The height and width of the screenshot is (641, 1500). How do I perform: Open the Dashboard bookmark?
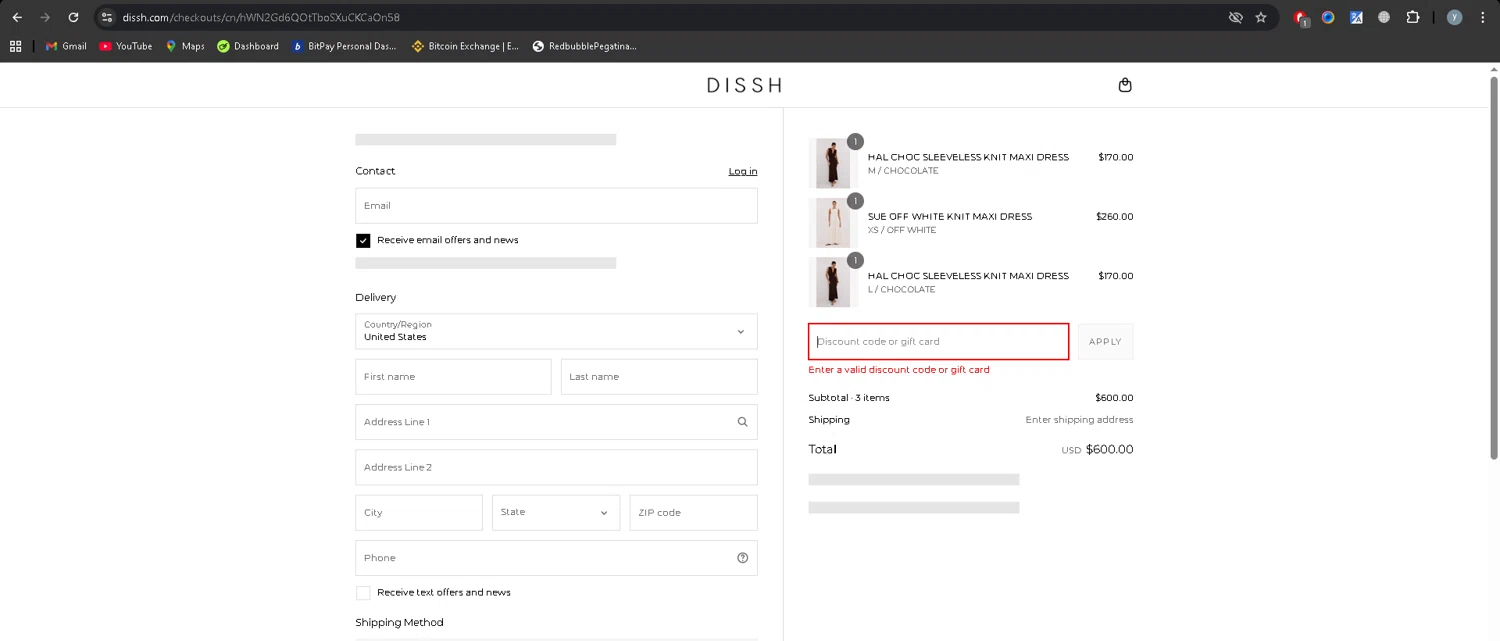tap(248, 46)
